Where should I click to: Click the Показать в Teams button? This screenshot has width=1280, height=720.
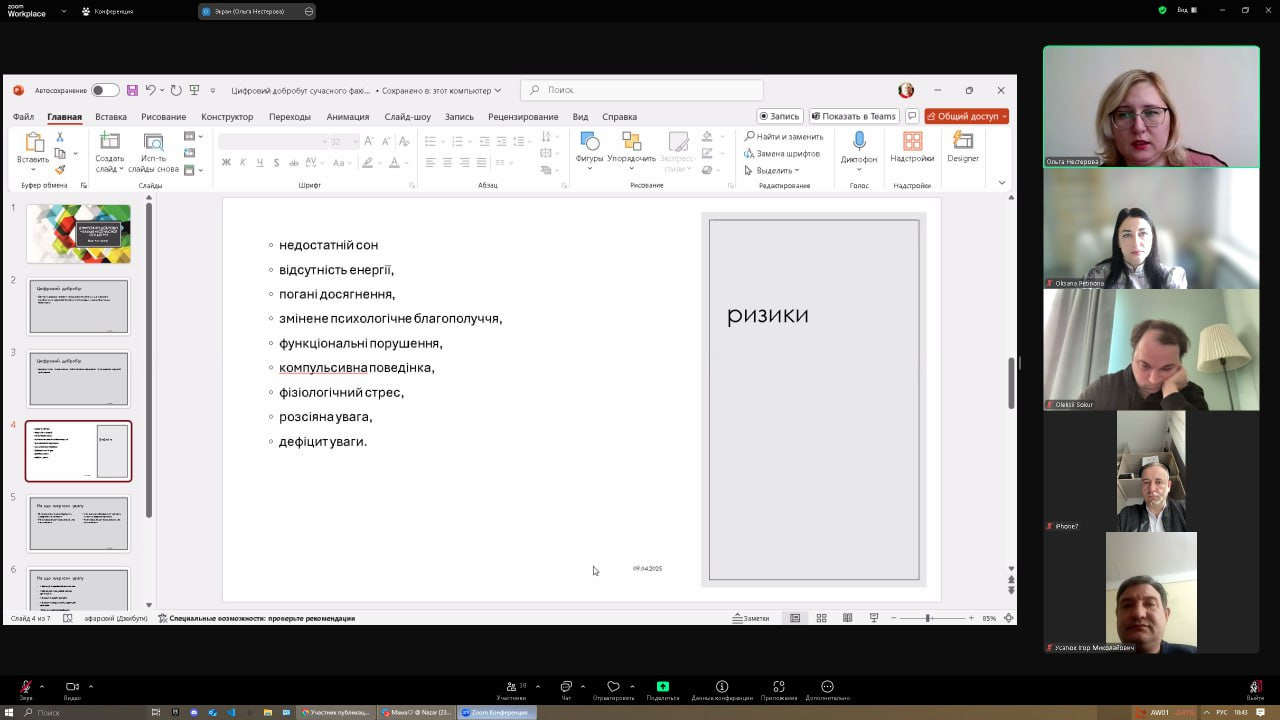853,116
